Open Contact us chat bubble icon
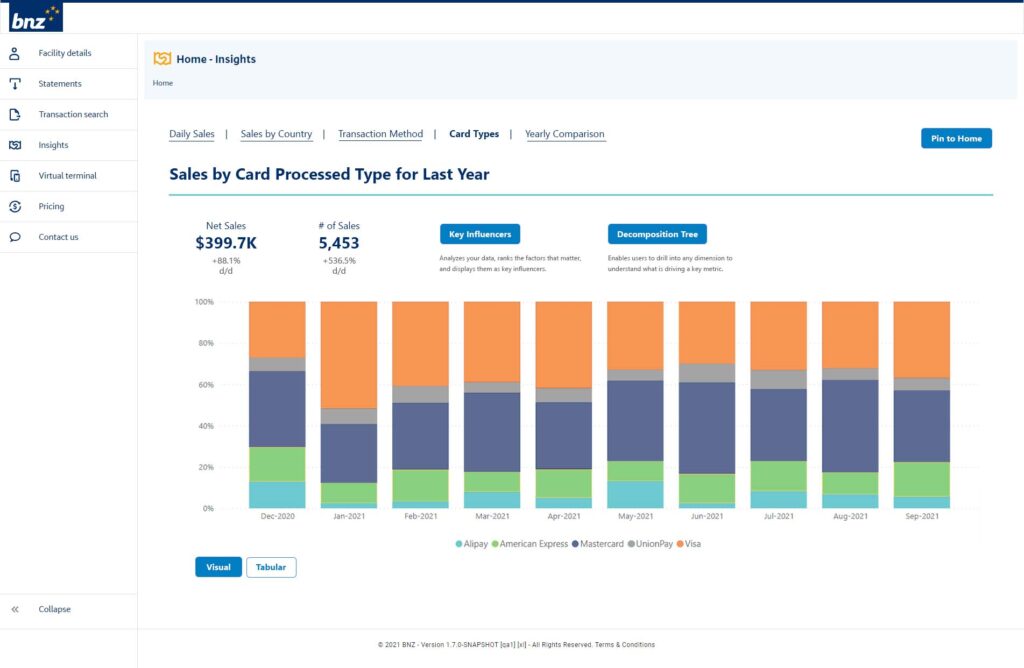This screenshot has width=1024, height=668. 15,237
